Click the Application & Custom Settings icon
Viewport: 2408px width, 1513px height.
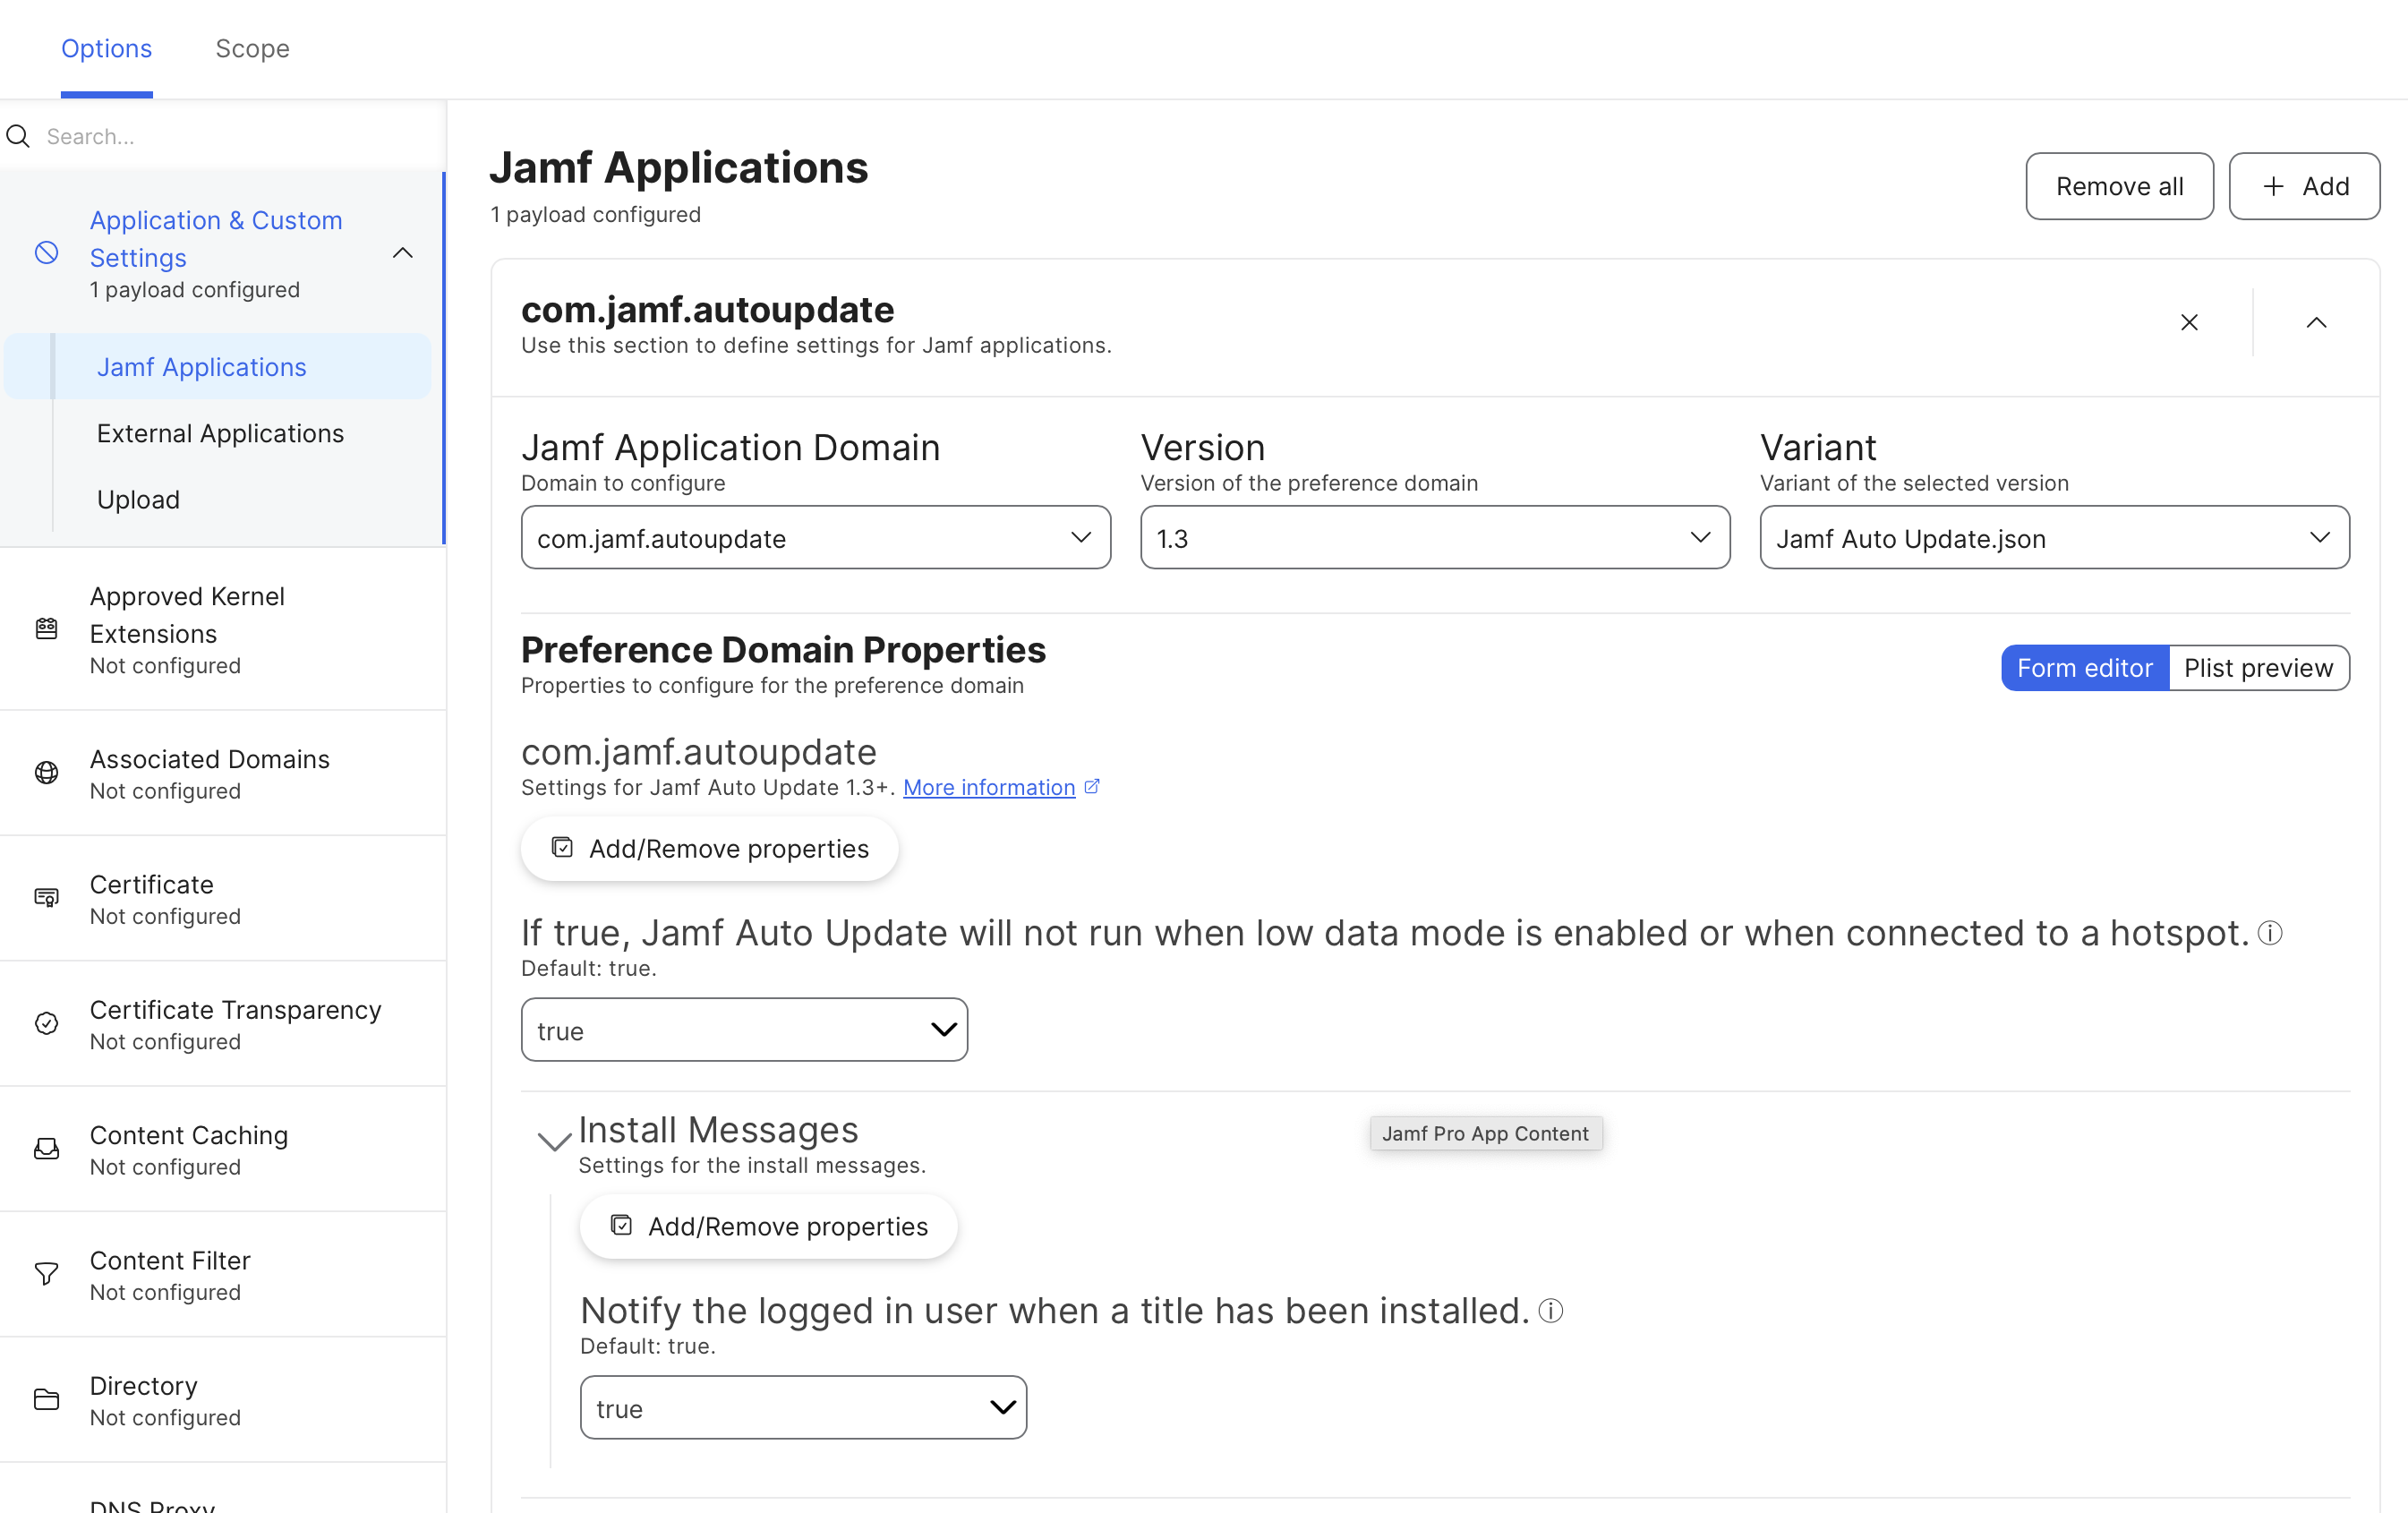46,253
